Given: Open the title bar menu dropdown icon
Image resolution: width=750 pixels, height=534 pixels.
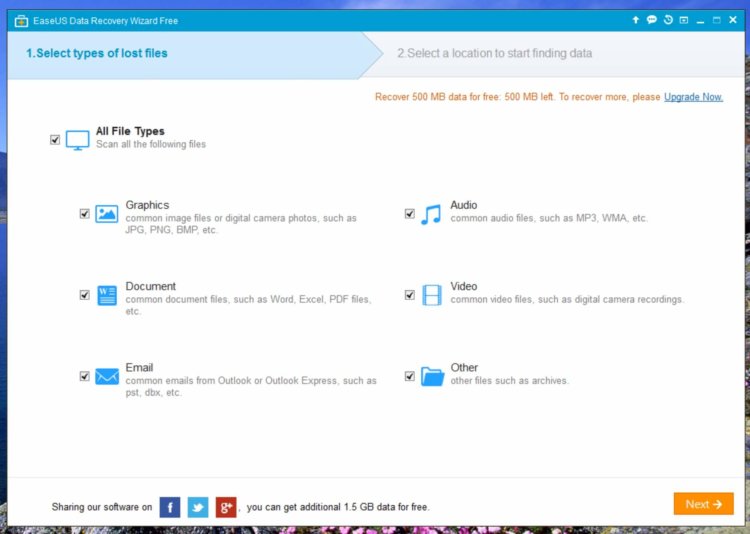Looking at the screenshot, I should 684,20.
